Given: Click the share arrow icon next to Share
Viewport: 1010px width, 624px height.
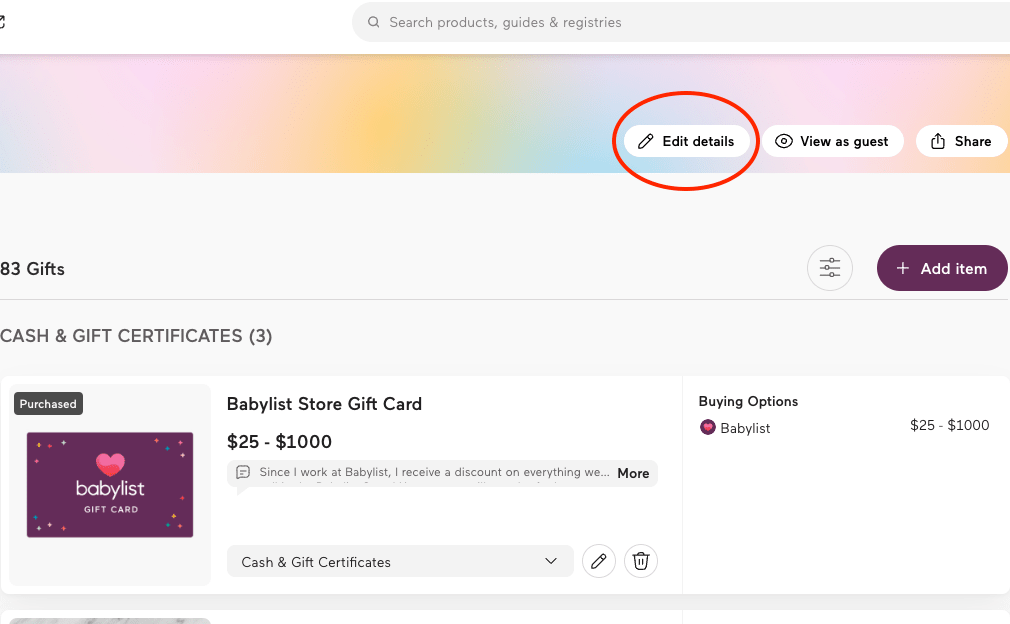Looking at the screenshot, I should click(938, 140).
